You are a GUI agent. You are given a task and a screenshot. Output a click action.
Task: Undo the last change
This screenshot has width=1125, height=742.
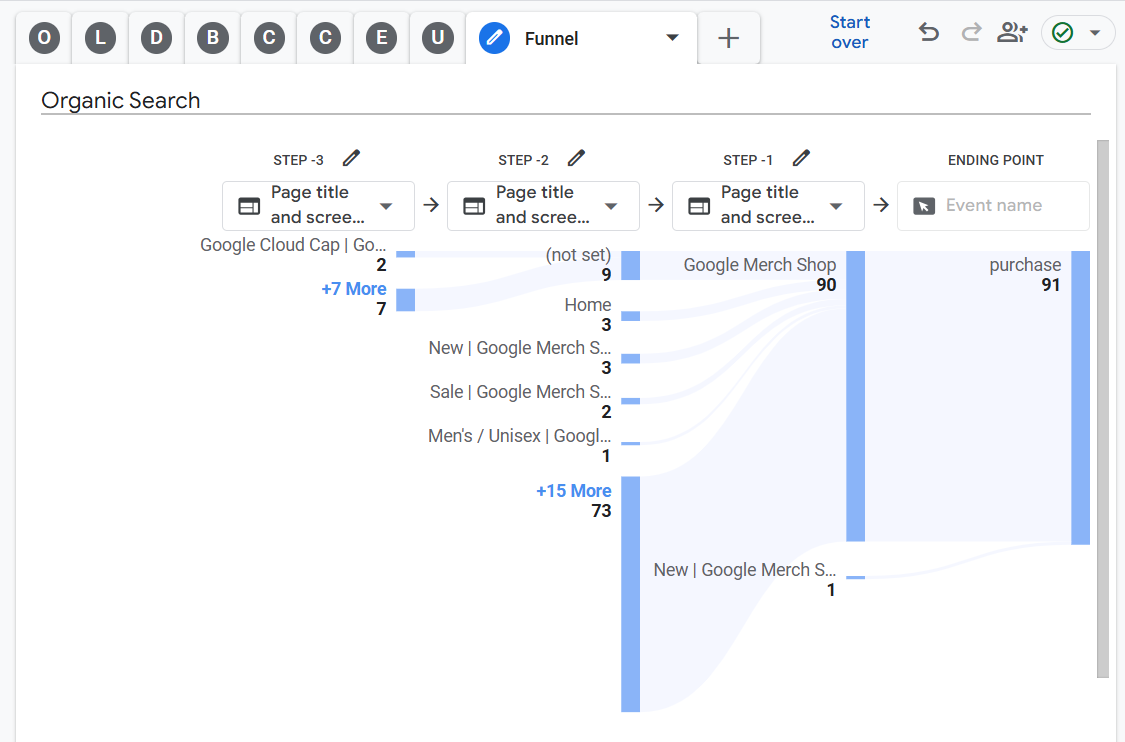[x=928, y=33]
